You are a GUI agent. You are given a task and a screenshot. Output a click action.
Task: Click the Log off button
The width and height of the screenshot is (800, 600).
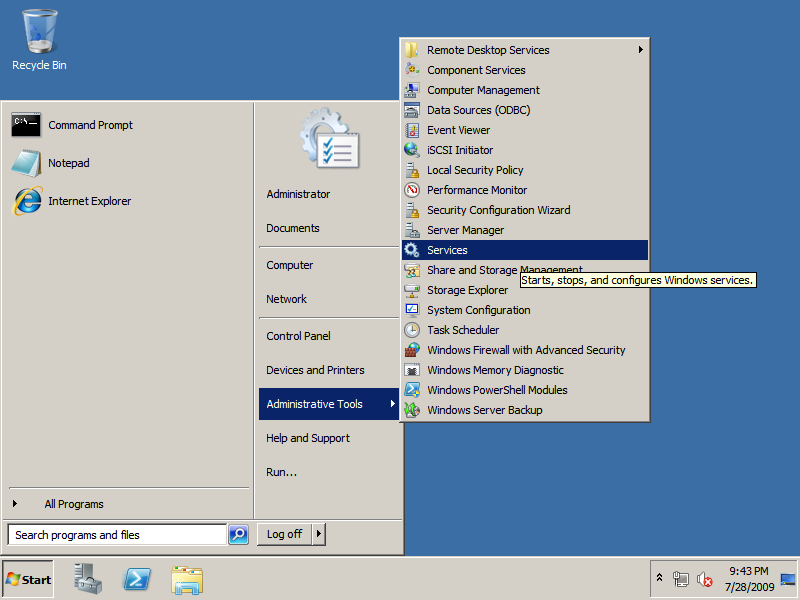point(284,534)
